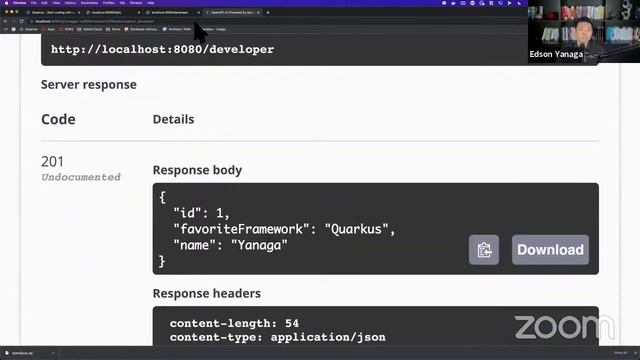Open the File menu
The image size is (640, 360).
(x=34, y=3)
